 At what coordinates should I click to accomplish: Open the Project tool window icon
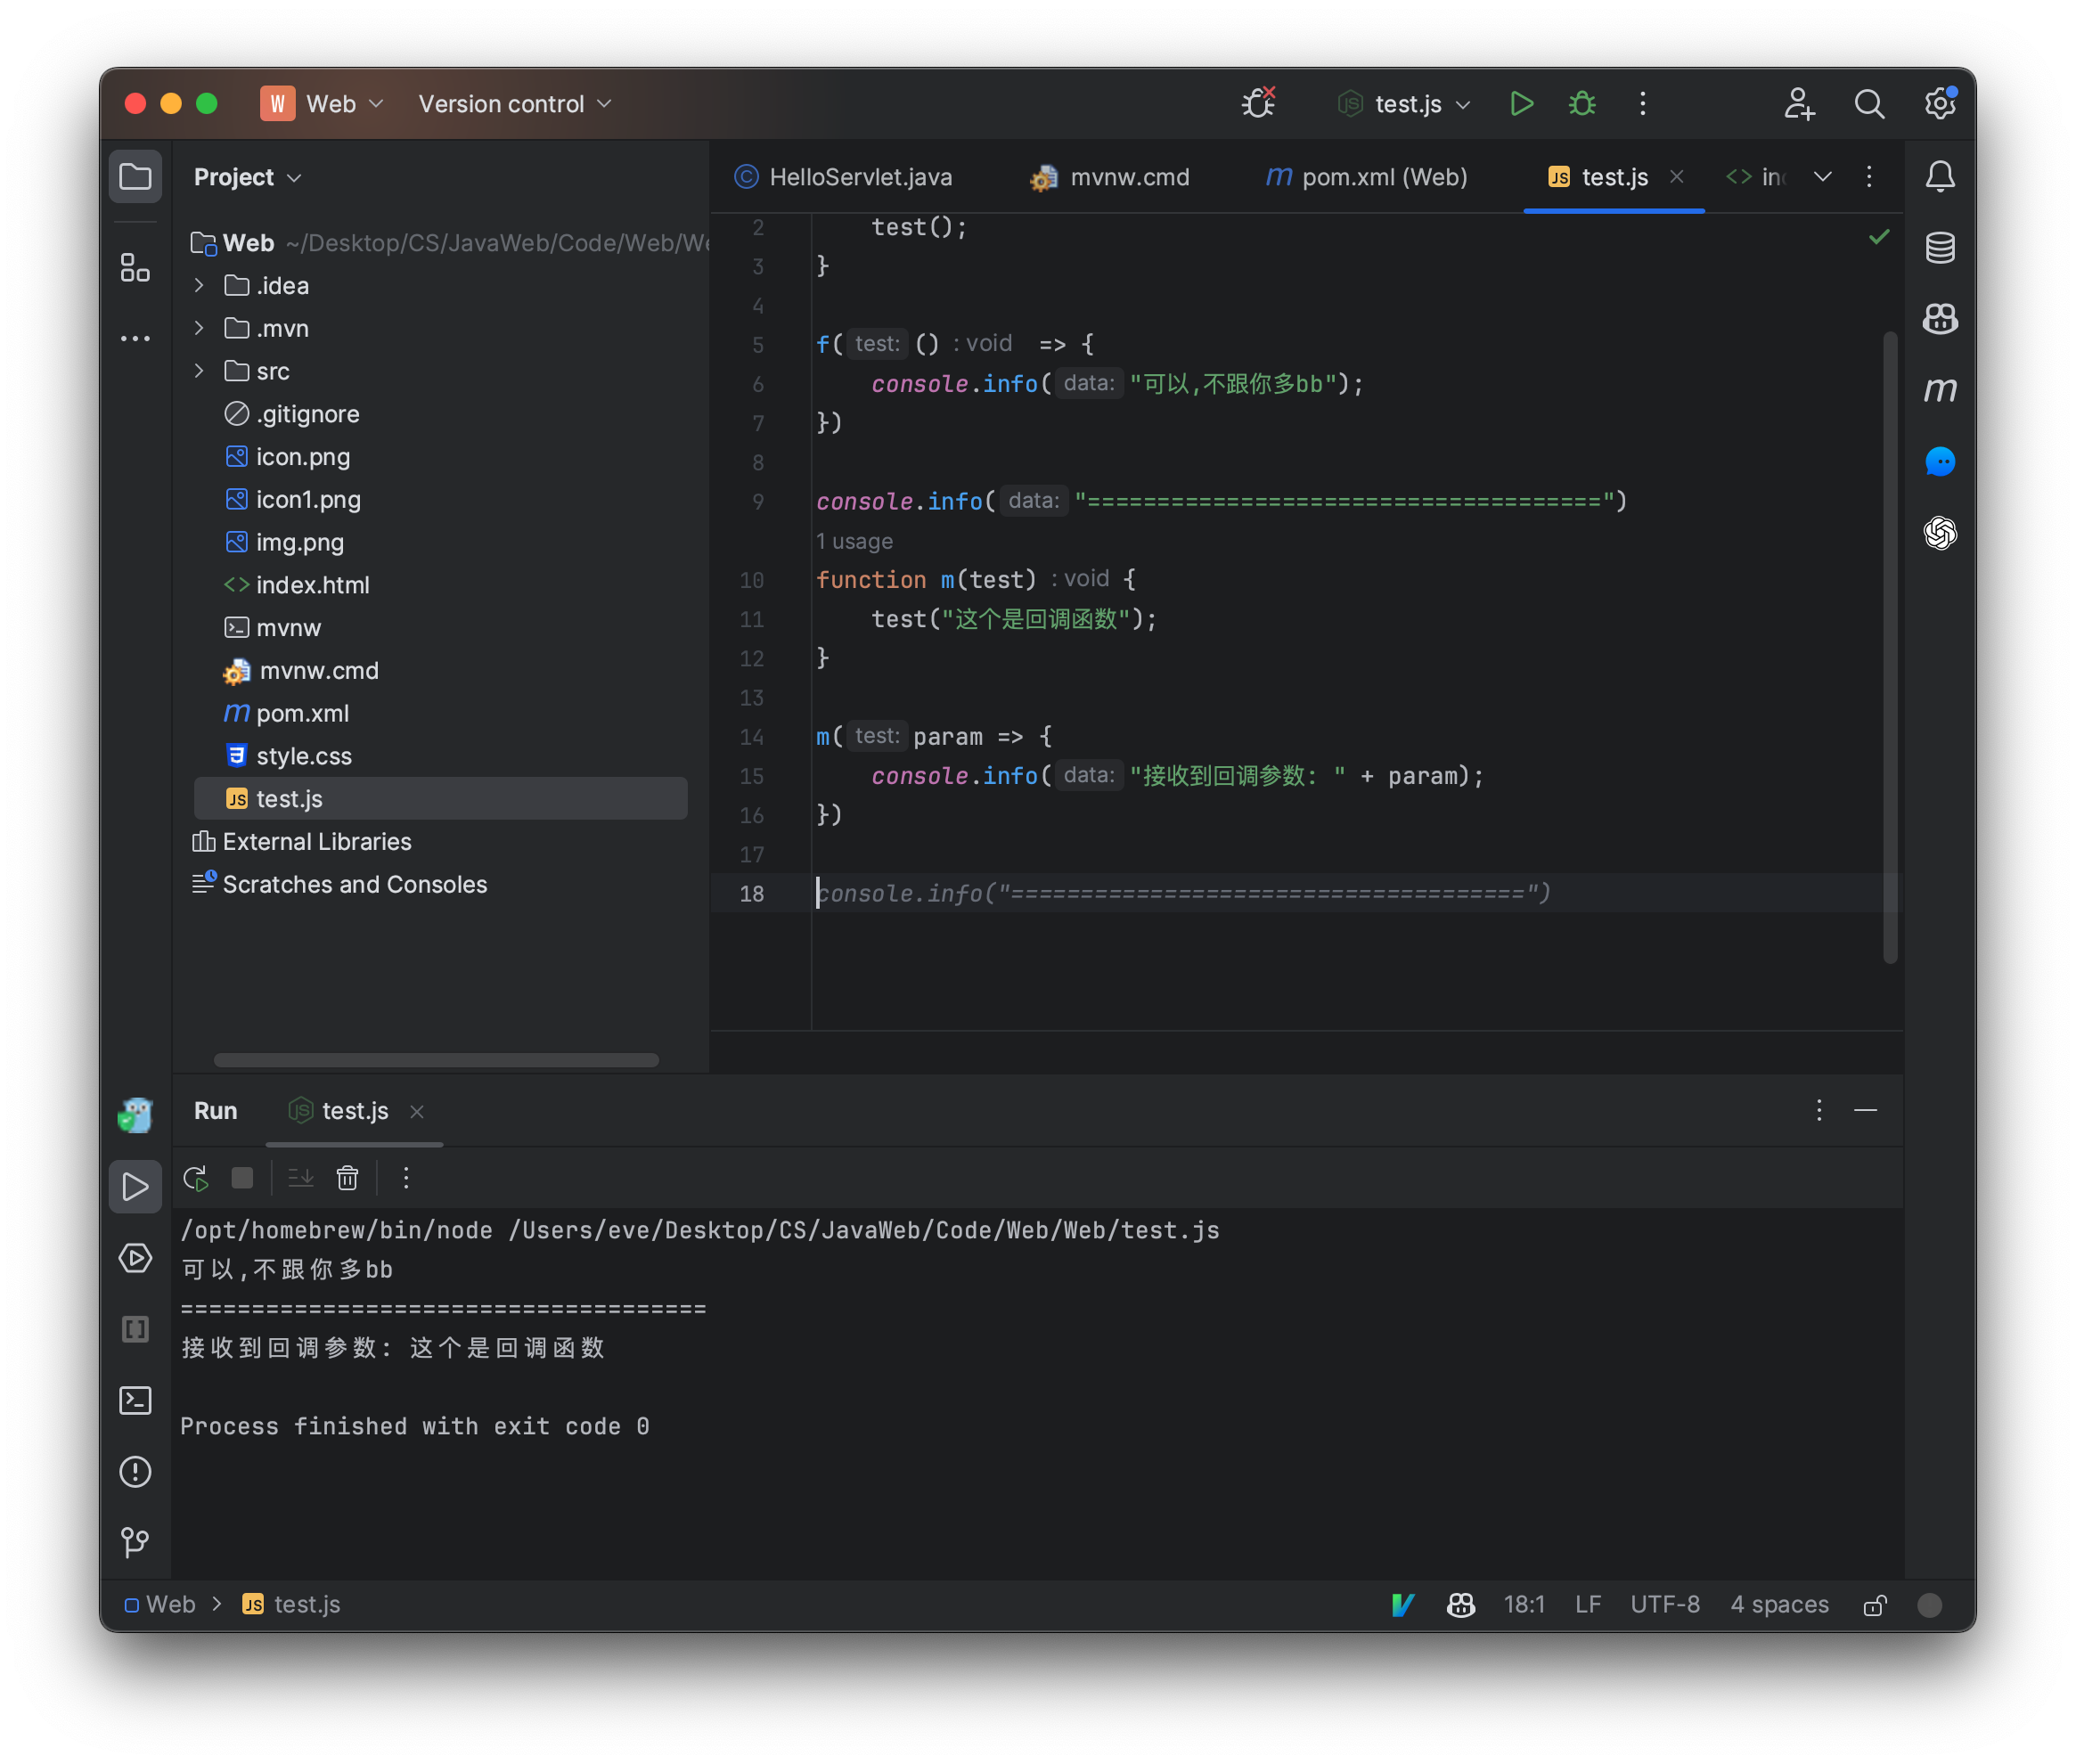(135, 178)
